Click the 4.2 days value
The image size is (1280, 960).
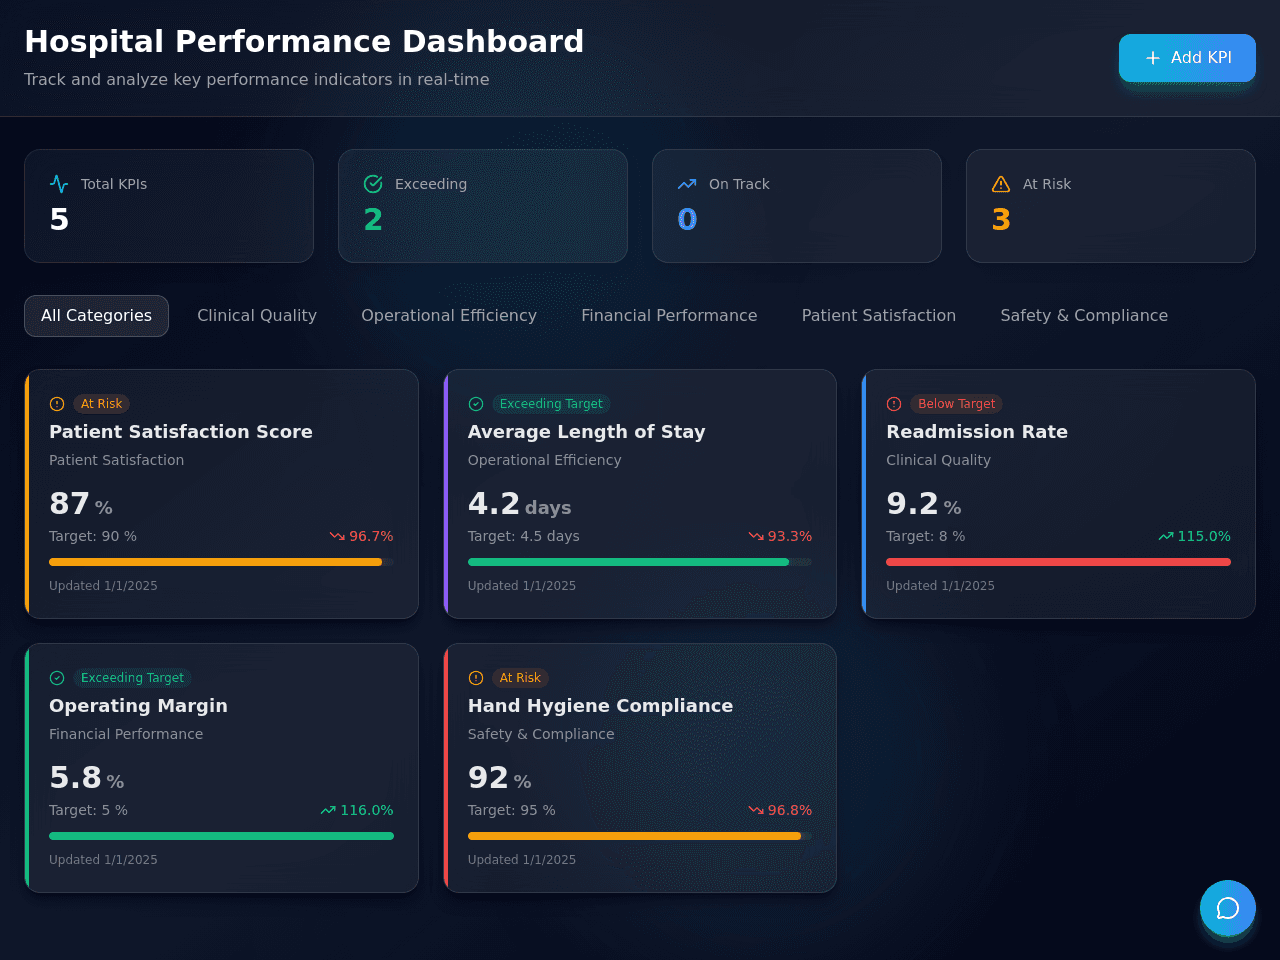pos(520,504)
